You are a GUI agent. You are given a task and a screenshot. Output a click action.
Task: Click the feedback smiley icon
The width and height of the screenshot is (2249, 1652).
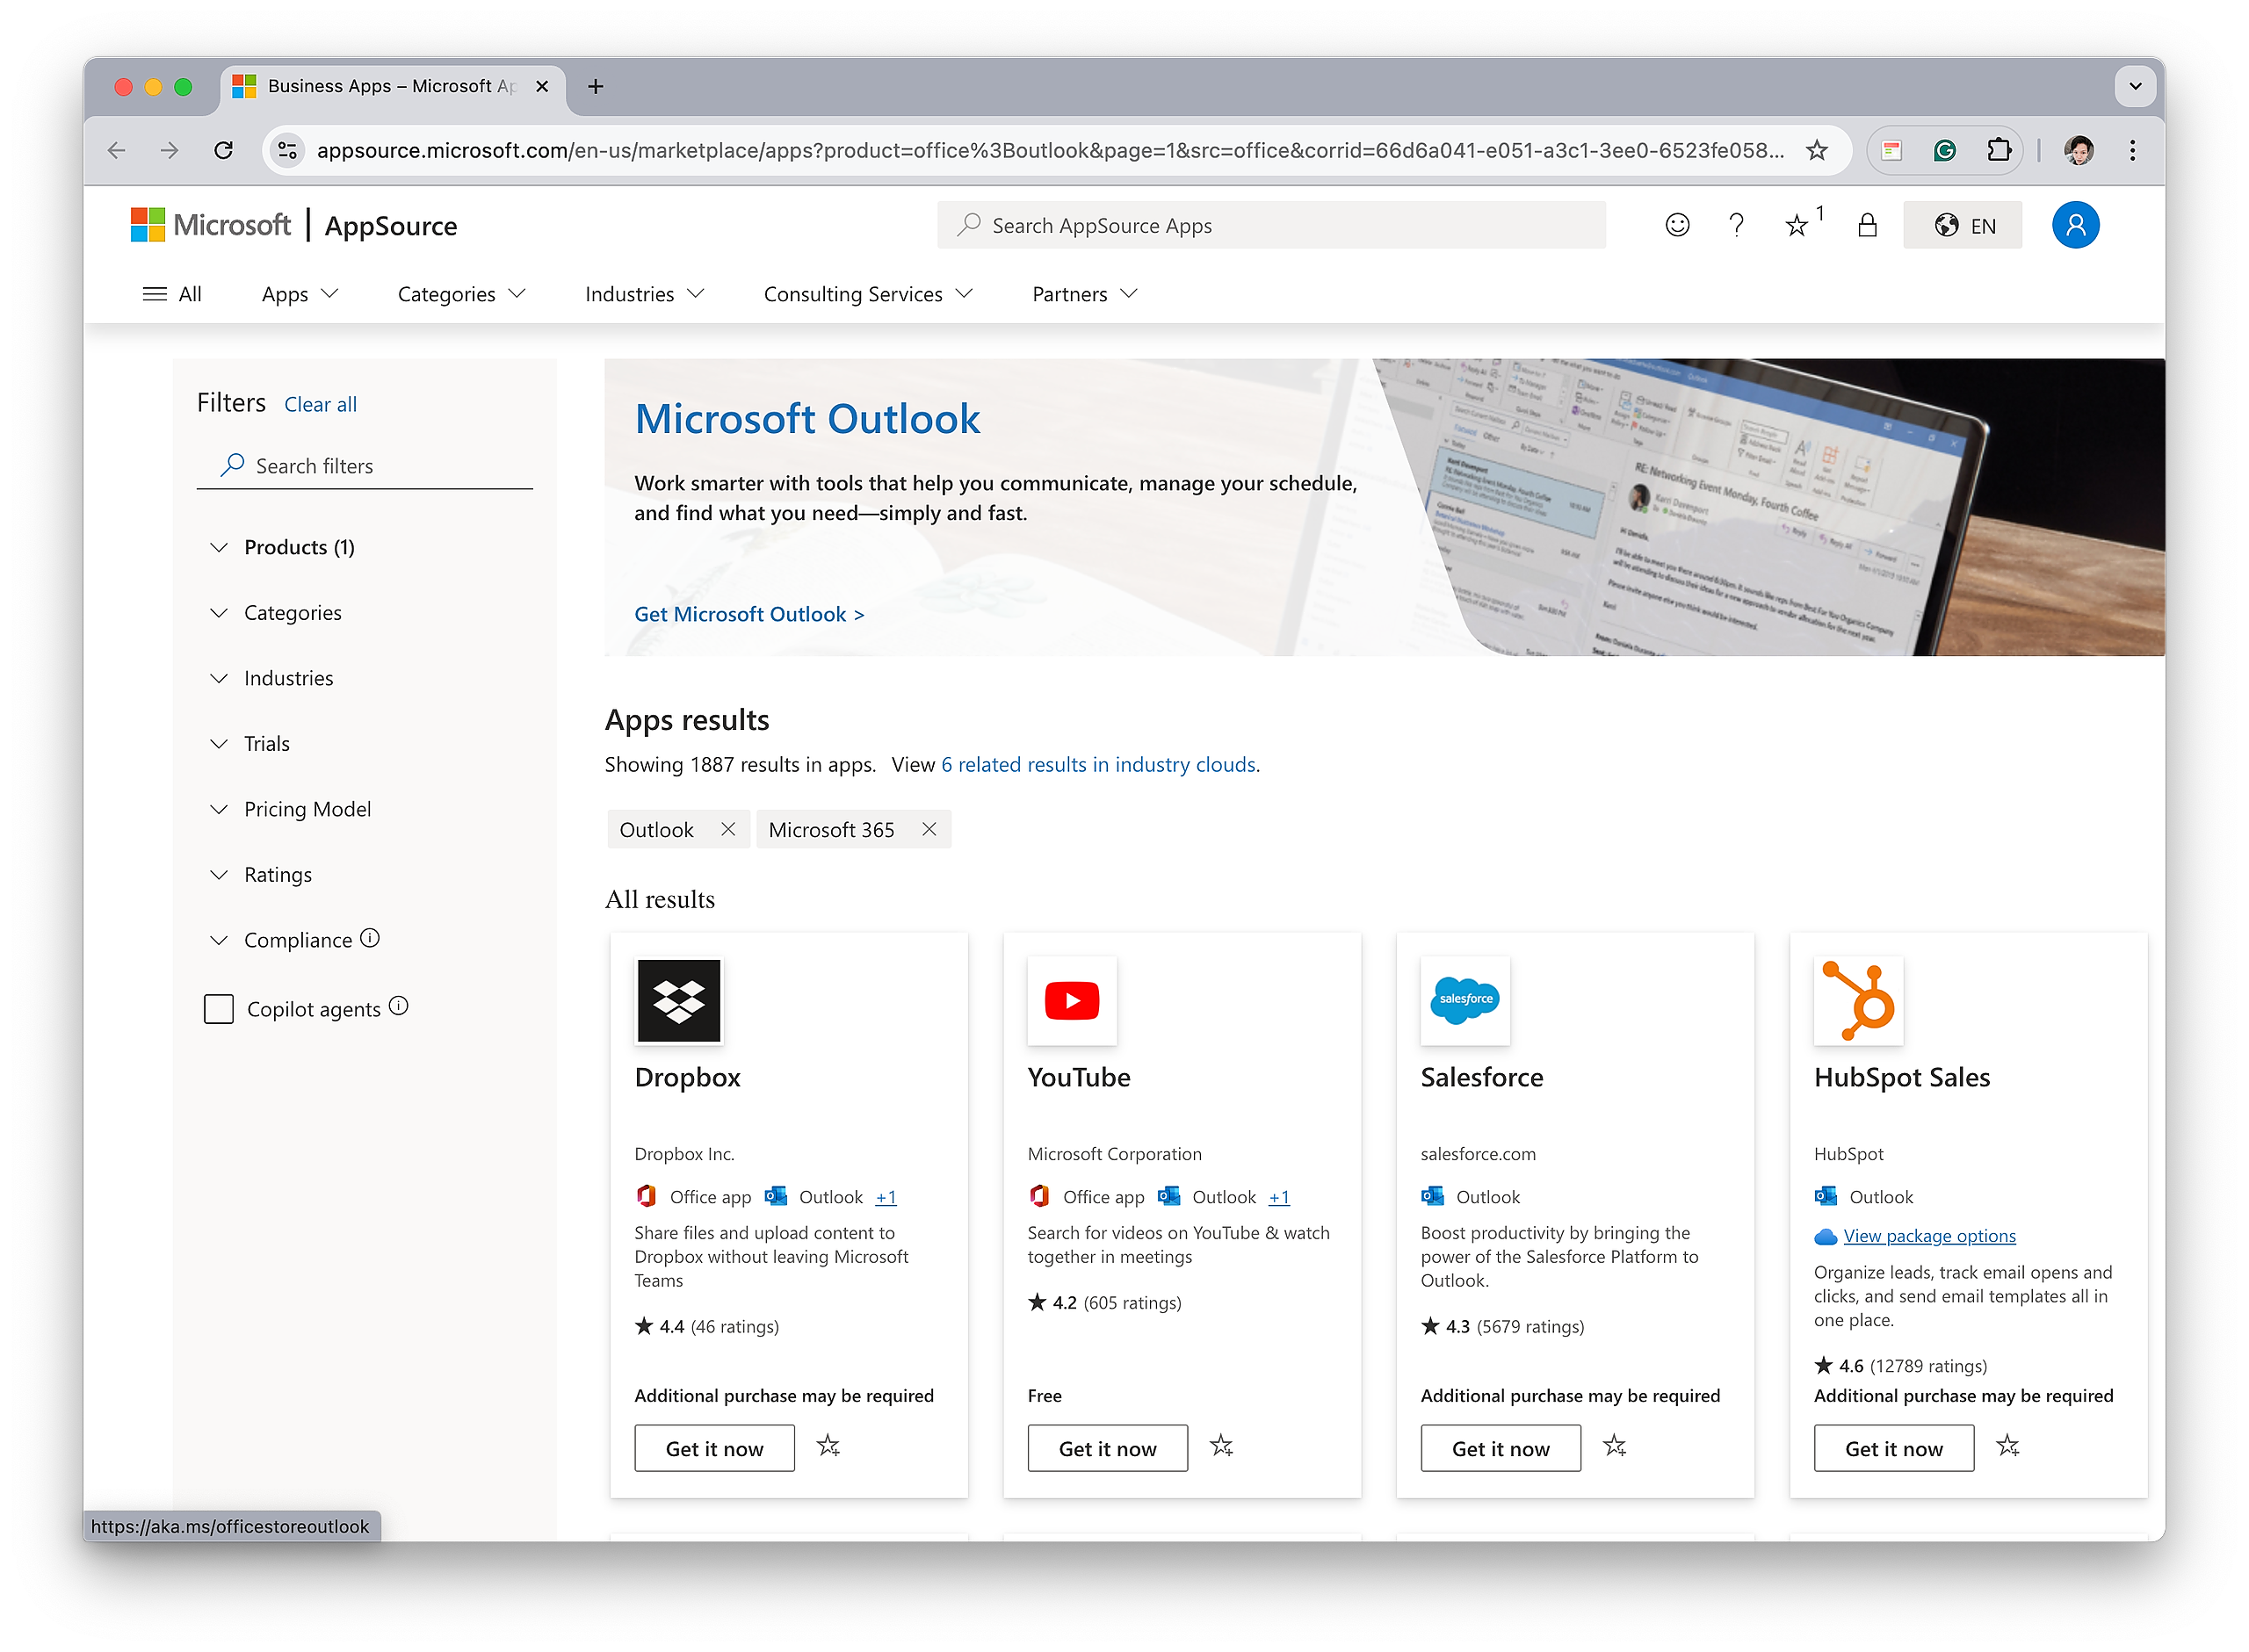point(1677,225)
